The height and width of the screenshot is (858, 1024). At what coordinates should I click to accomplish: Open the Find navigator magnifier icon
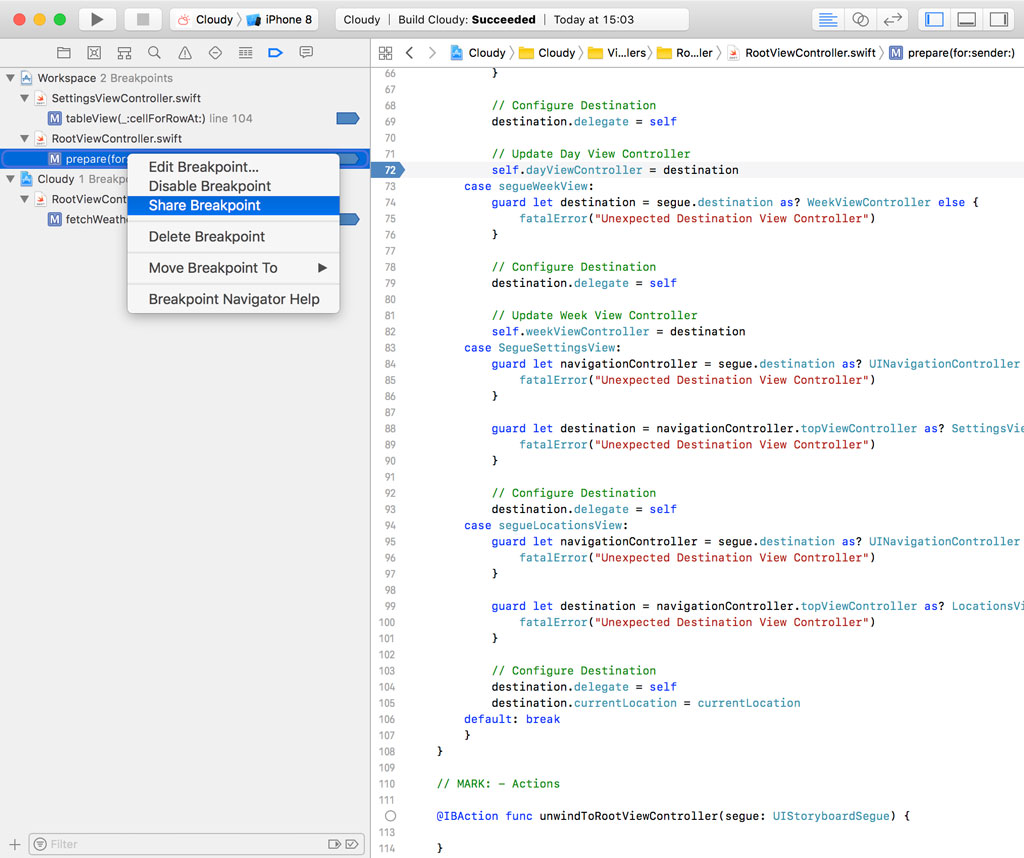[x=154, y=53]
